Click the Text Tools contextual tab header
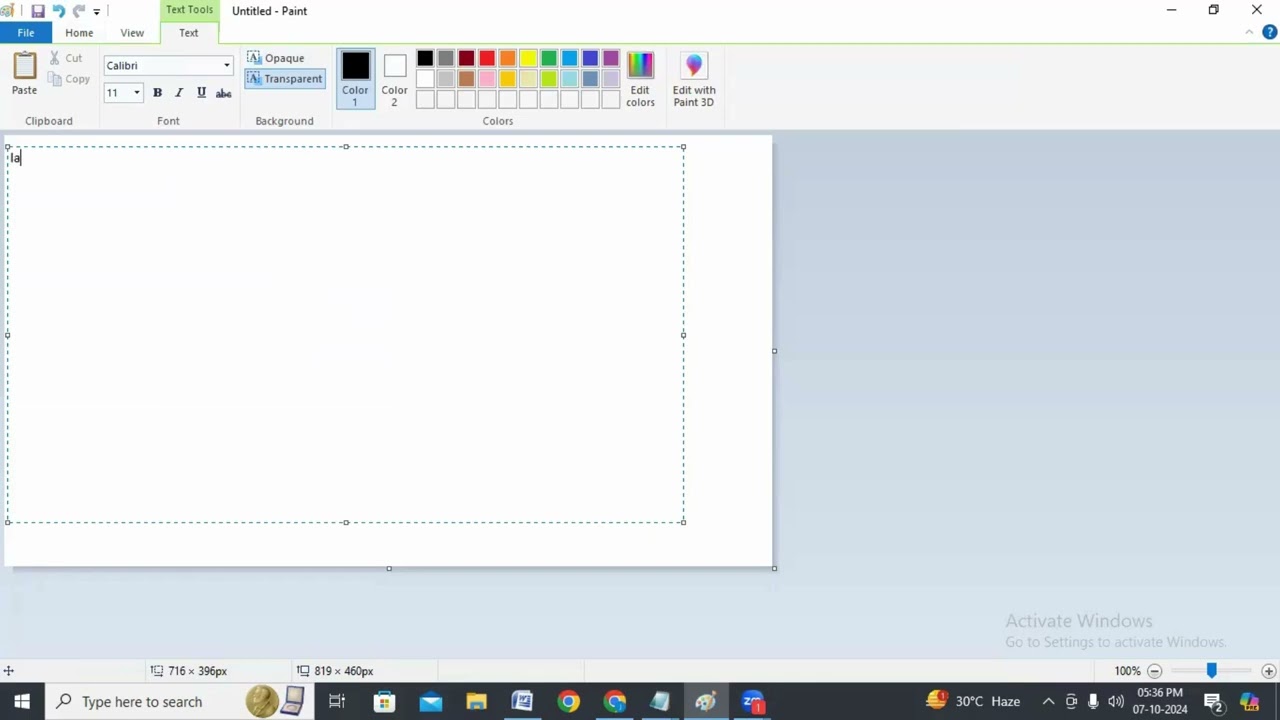Screen dimensions: 1280x720 coord(189,10)
